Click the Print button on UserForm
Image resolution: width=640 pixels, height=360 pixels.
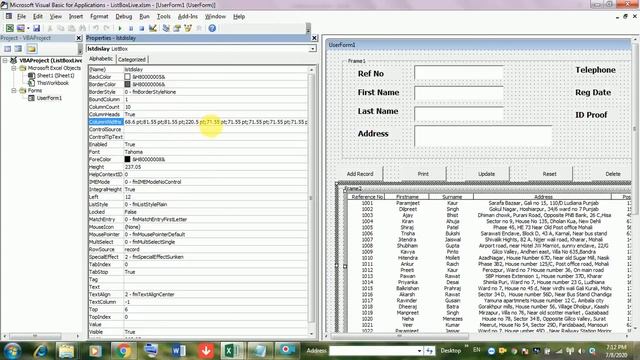coord(423,174)
